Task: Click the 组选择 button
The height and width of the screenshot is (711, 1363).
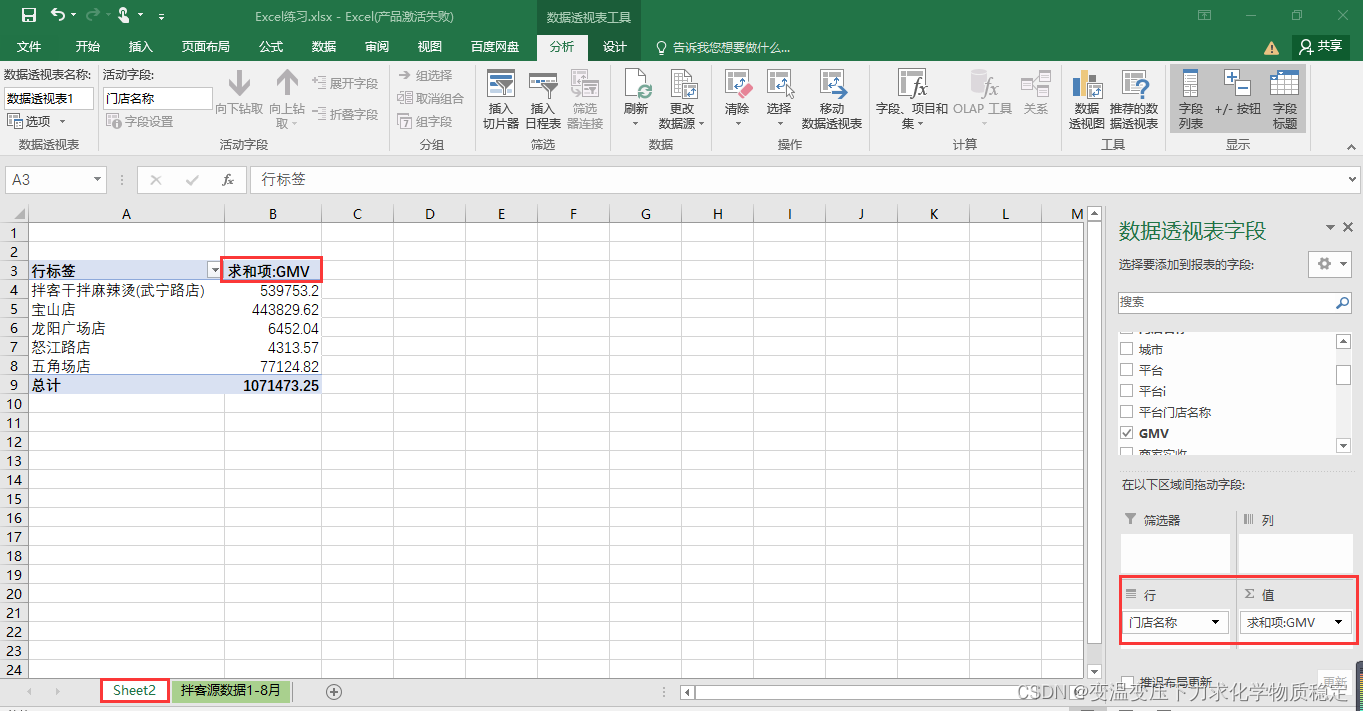Action: coord(425,75)
